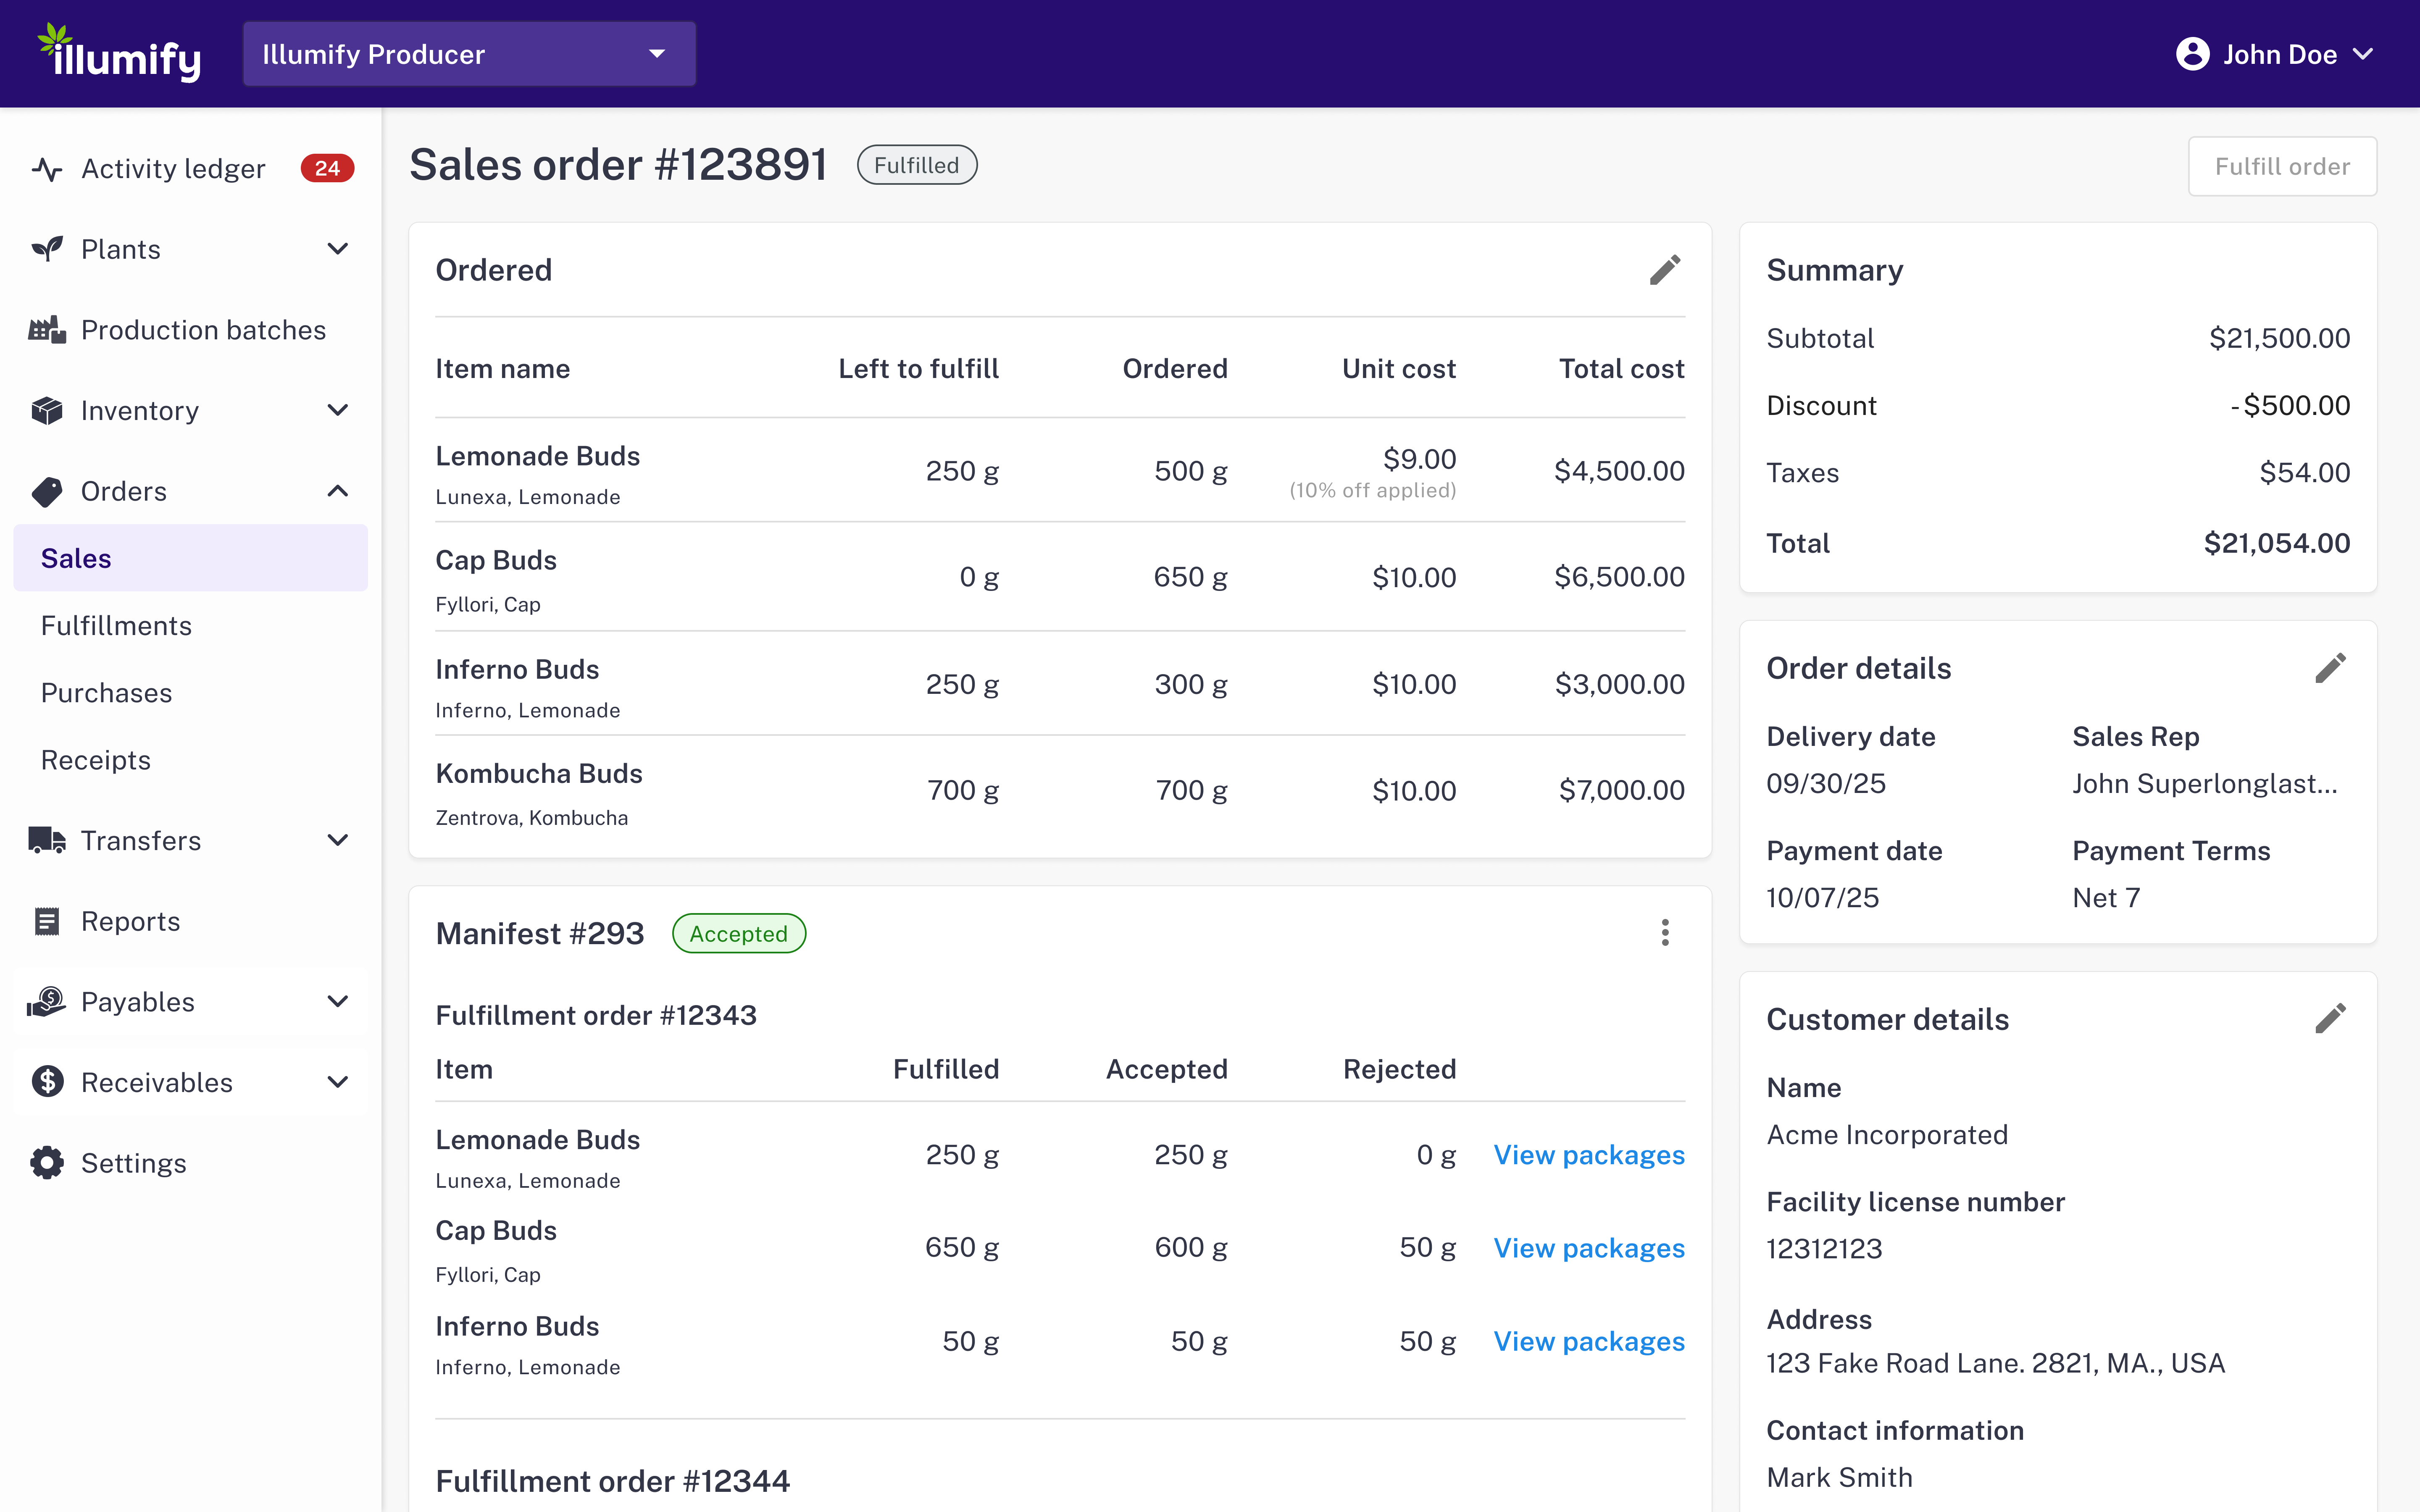This screenshot has height=1512, width=2420.
Task: View packages for Cap Buds
Action: click(1589, 1248)
